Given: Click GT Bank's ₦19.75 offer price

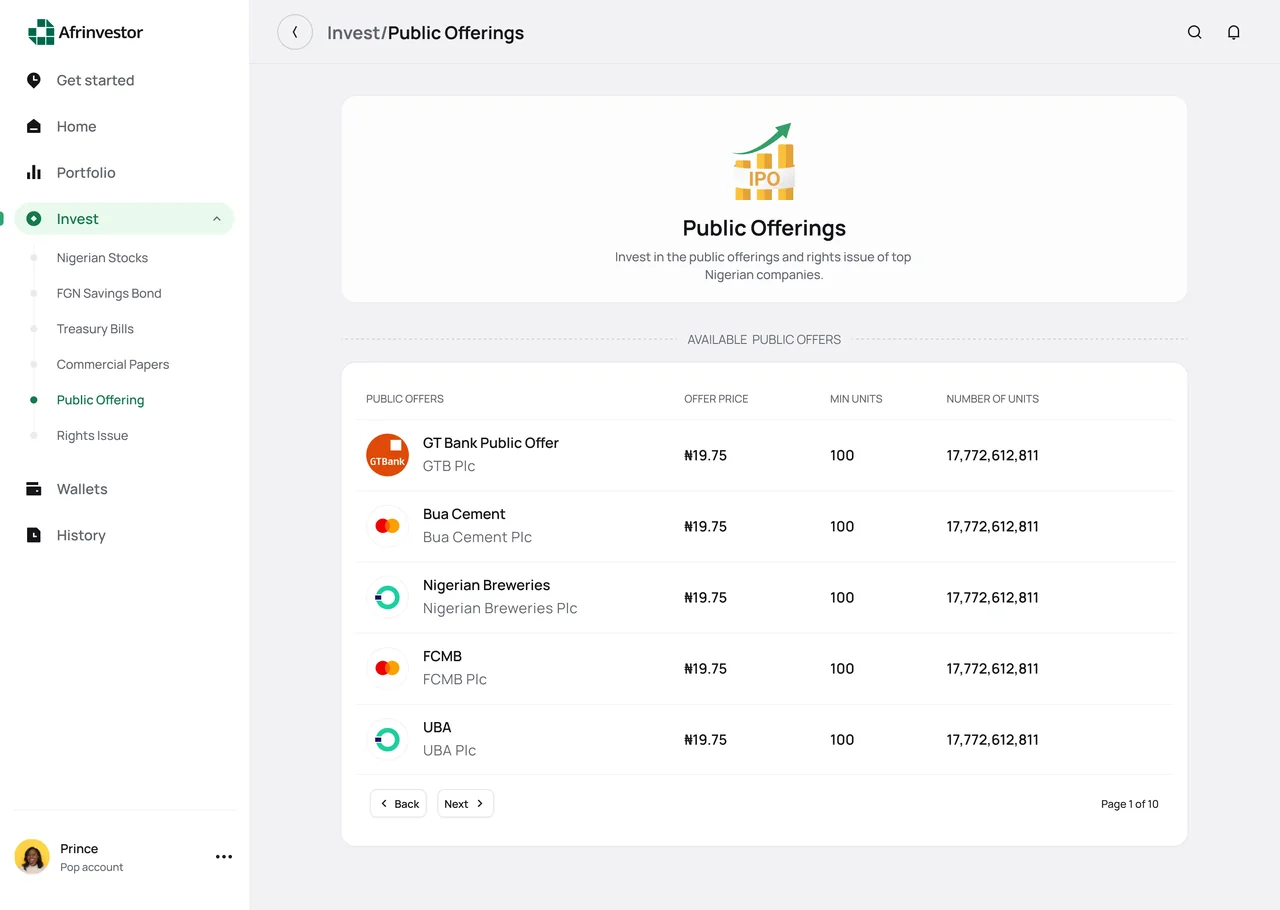Looking at the screenshot, I should (705, 455).
